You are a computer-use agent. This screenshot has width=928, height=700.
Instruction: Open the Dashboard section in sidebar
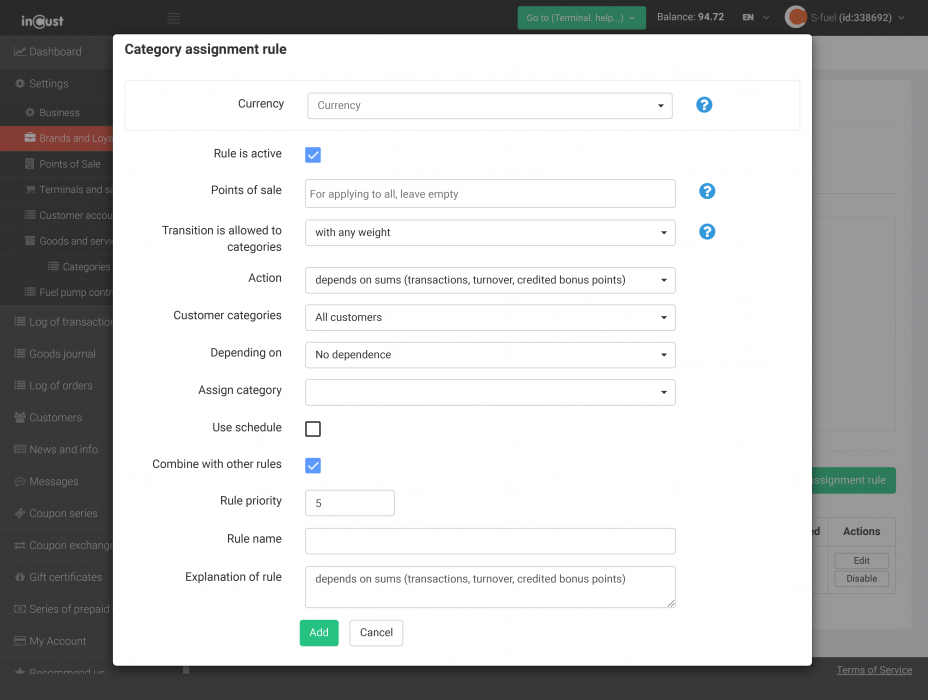pos(50,51)
